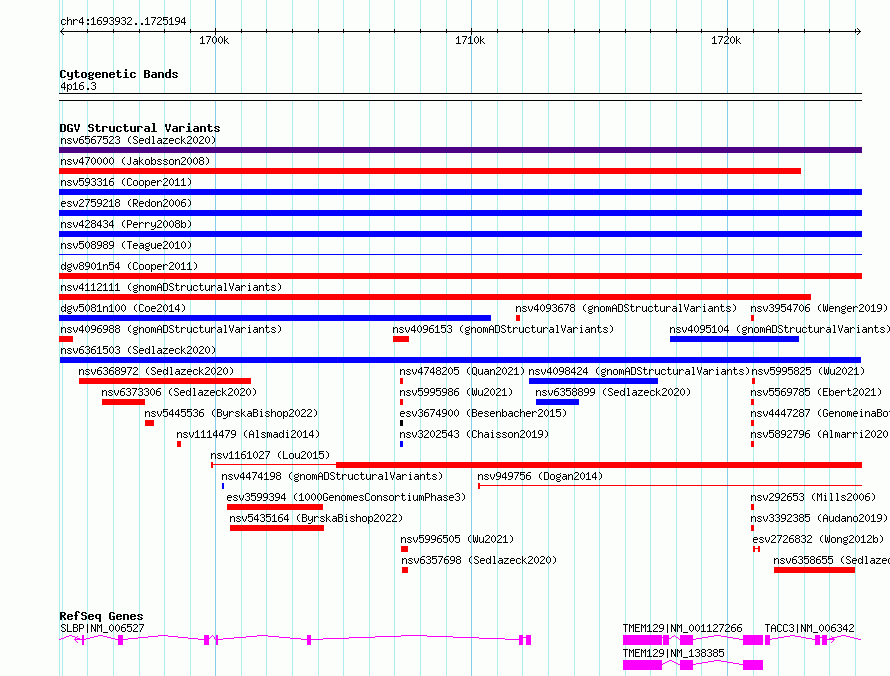Click nsv428434 (Perry2008b) variant label
The image size is (890, 676).
[x=126, y=224]
